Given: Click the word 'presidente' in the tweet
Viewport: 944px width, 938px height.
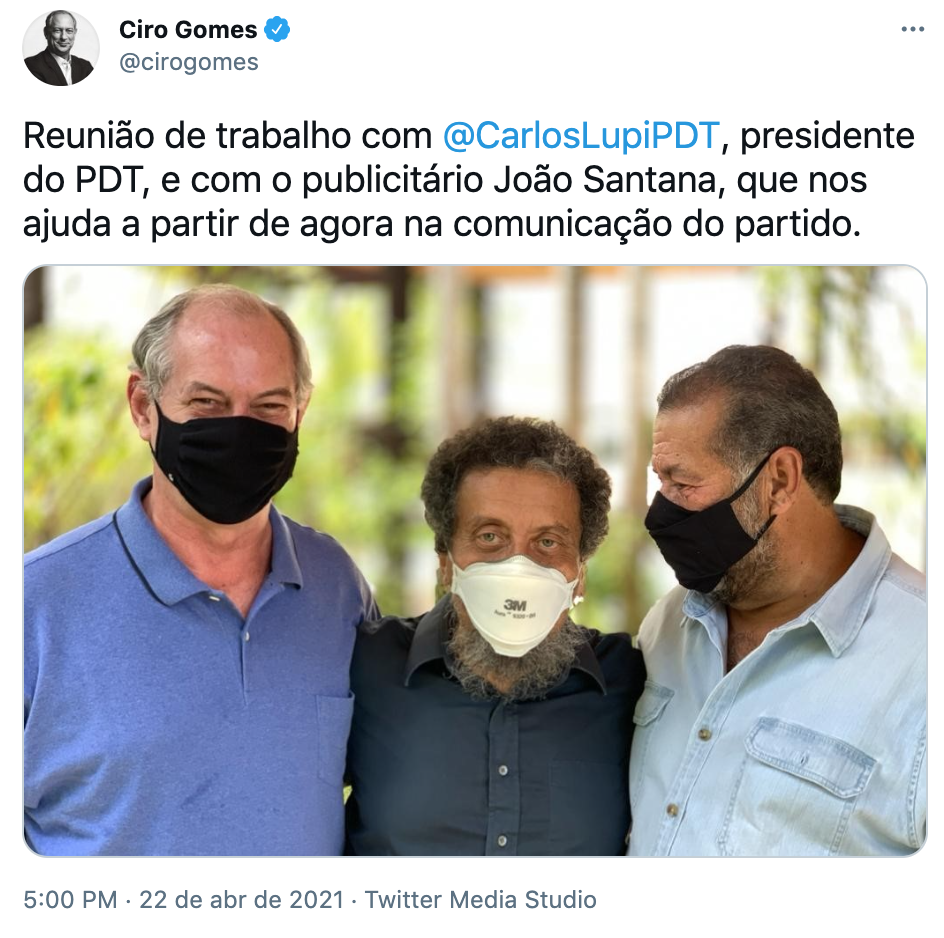Looking at the screenshot, I should pos(827,135).
